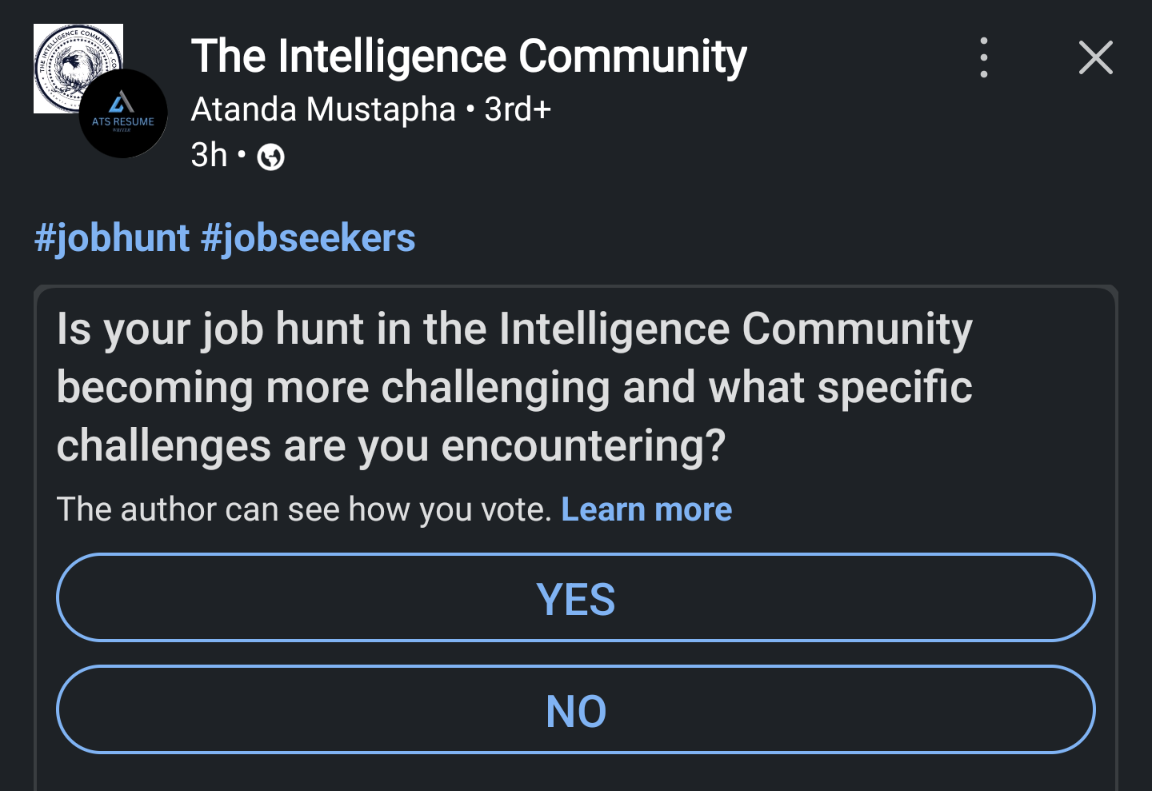Vote YES in the poll
This screenshot has height=791, width=1152.
(576, 598)
